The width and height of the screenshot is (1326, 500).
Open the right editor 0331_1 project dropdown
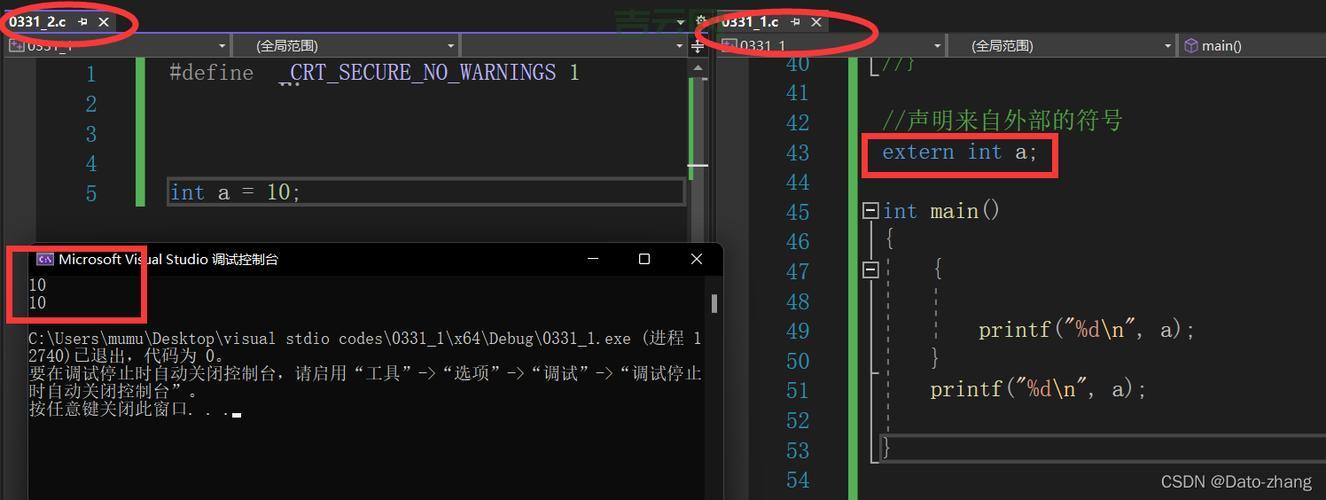pos(831,45)
